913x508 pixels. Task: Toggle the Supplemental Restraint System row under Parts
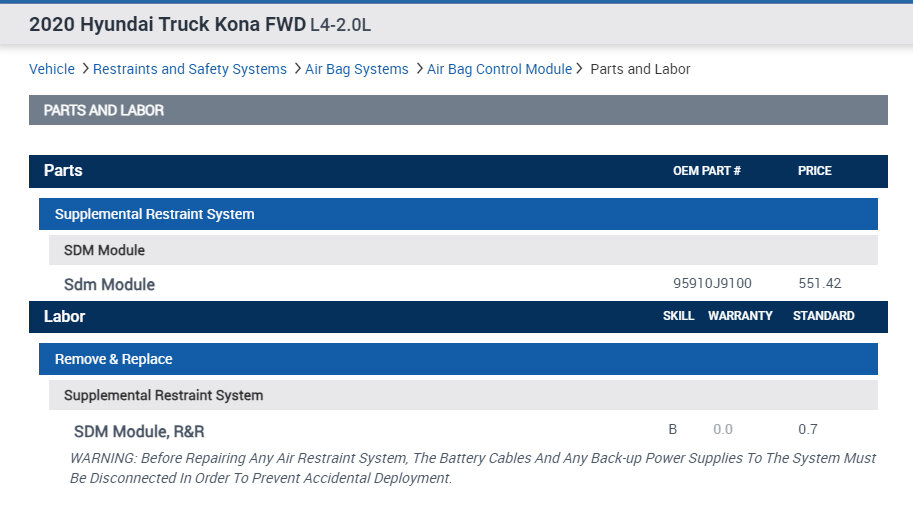point(154,214)
